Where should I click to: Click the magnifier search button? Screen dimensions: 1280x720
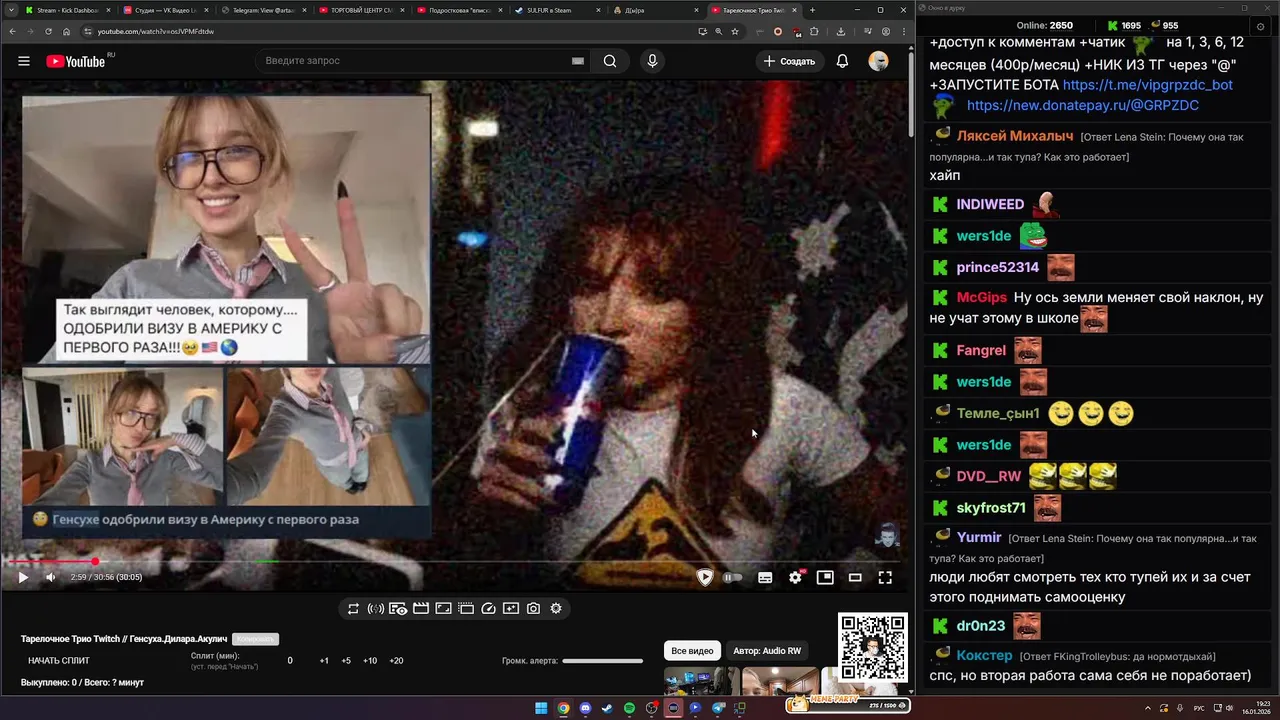(610, 61)
